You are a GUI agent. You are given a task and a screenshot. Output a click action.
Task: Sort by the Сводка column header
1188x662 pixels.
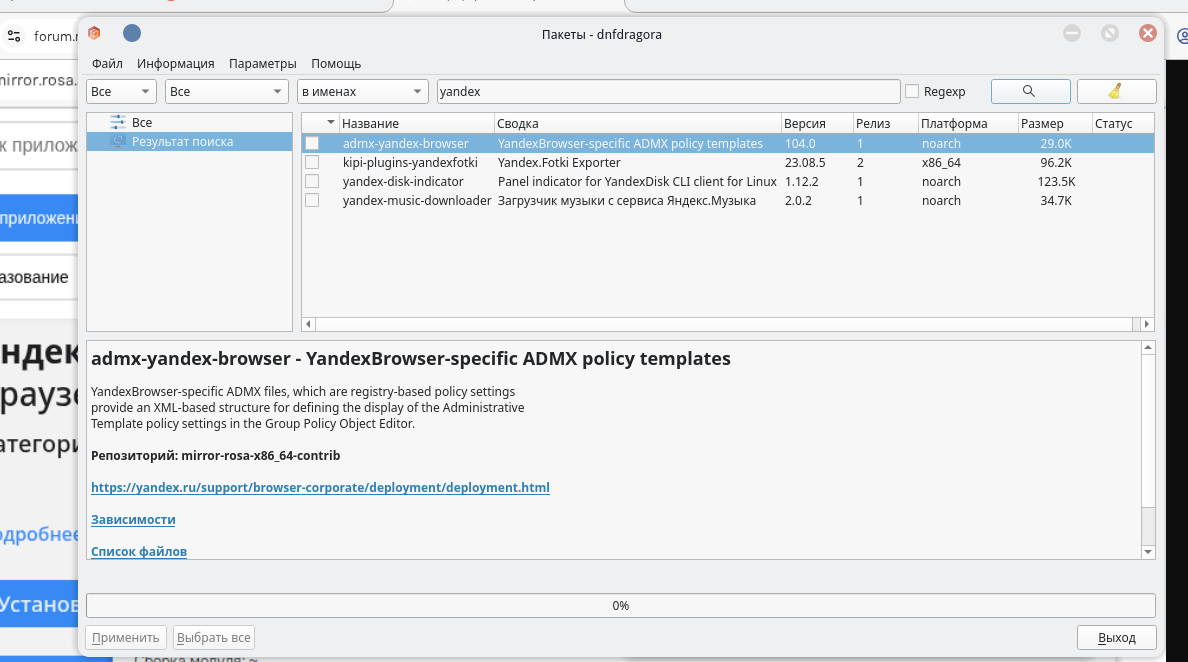click(637, 123)
